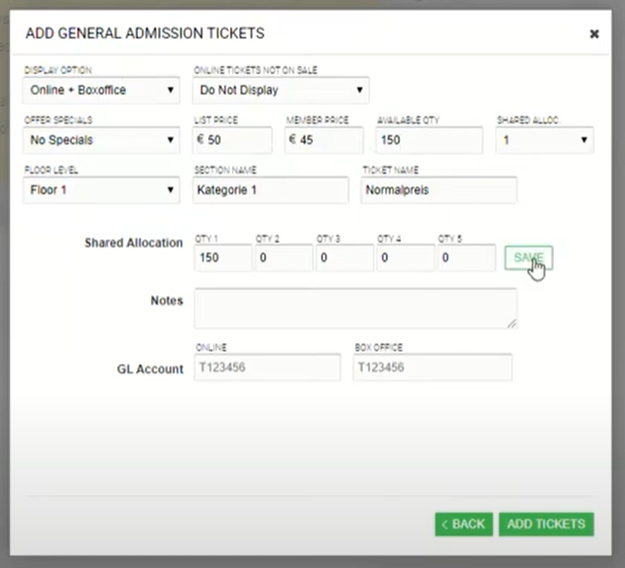625x568 pixels.
Task: Expand Online Tickets Not On Sale dropdown
Action: tap(280, 91)
